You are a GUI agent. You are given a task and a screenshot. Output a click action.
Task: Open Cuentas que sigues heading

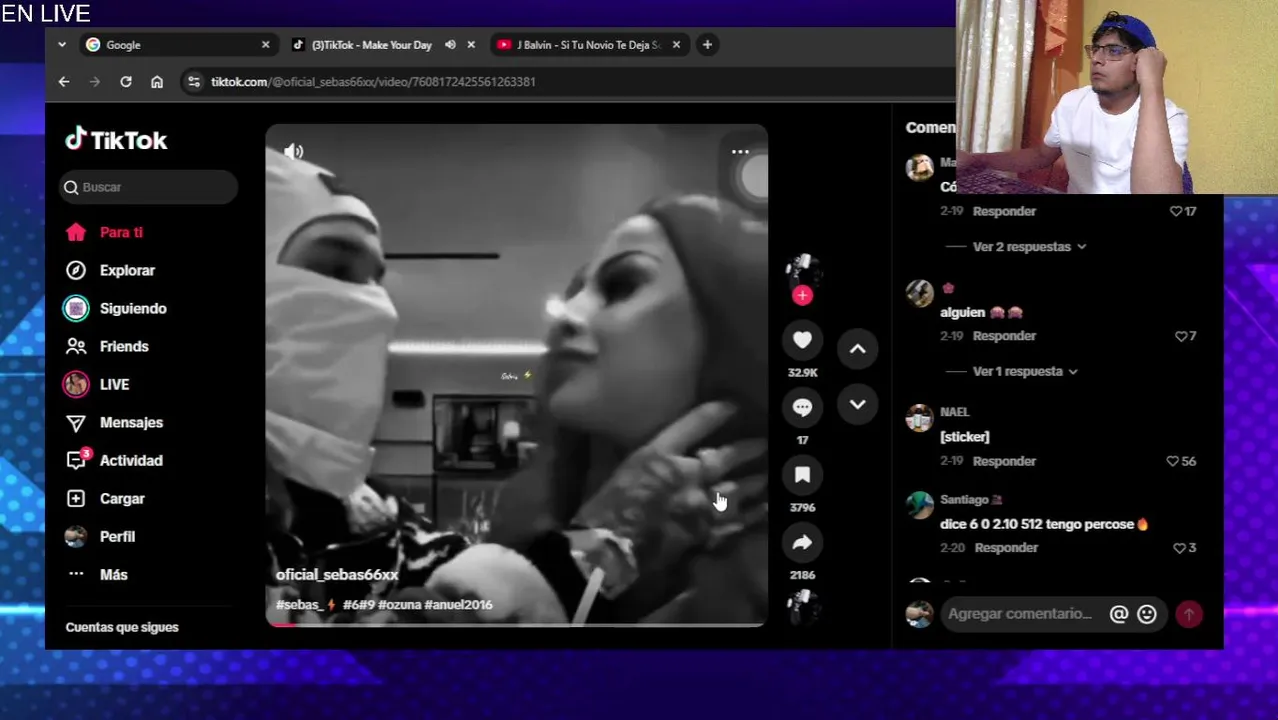click(x=122, y=628)
